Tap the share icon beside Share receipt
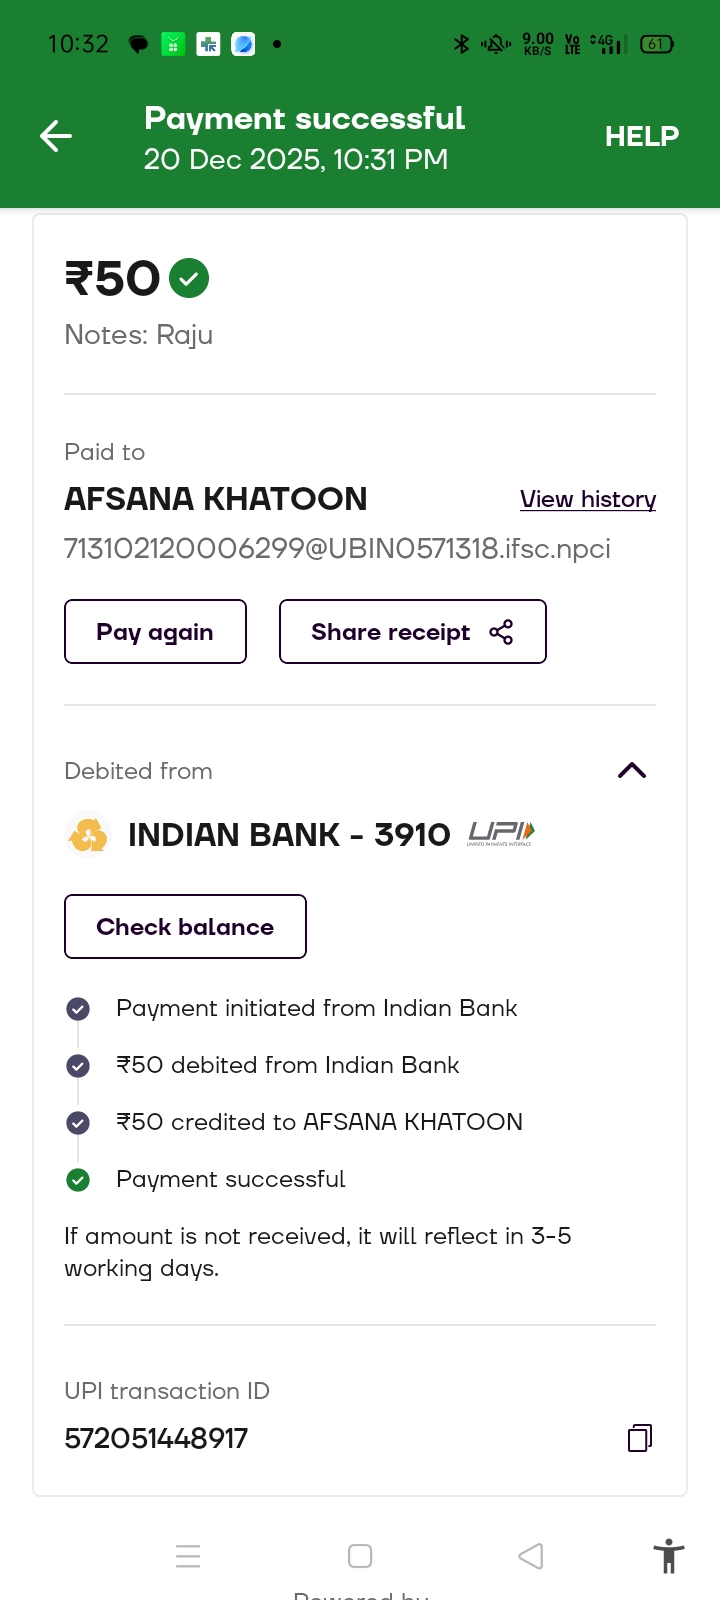 coord(501,632)
